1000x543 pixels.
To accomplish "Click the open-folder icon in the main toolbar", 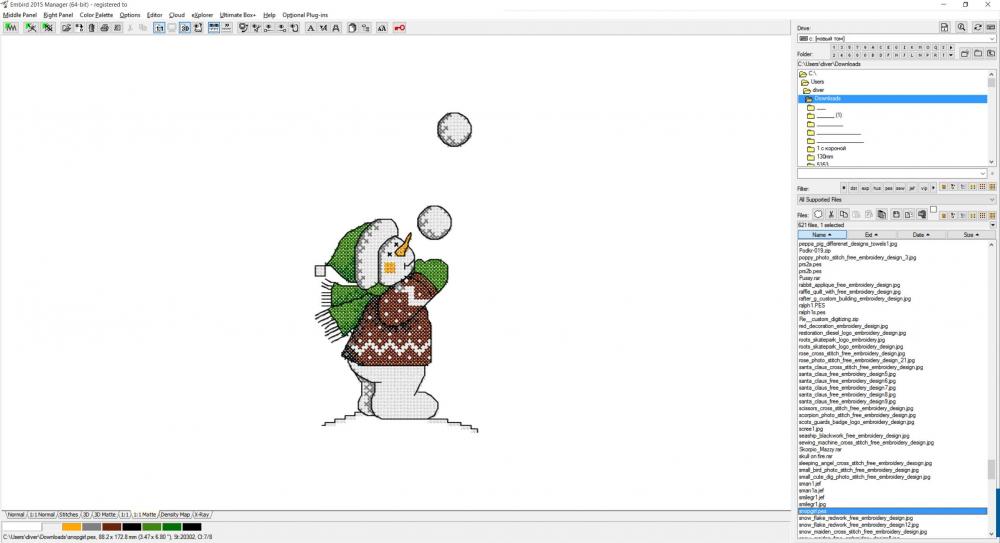I will [66, 27].
